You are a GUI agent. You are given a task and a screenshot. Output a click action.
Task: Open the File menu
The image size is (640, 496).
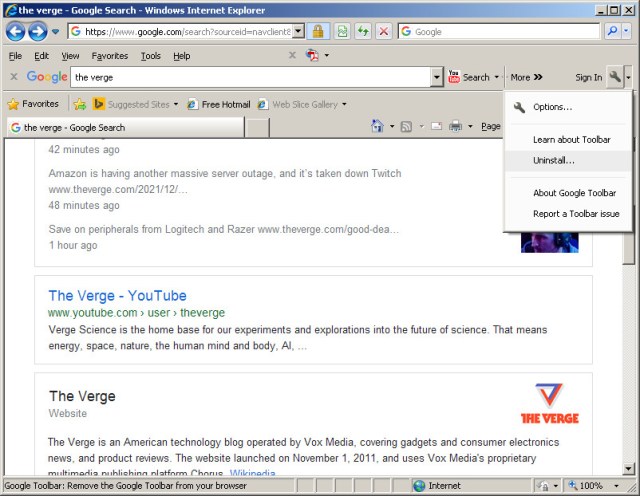pyautogui.click(x=15, y=56)
